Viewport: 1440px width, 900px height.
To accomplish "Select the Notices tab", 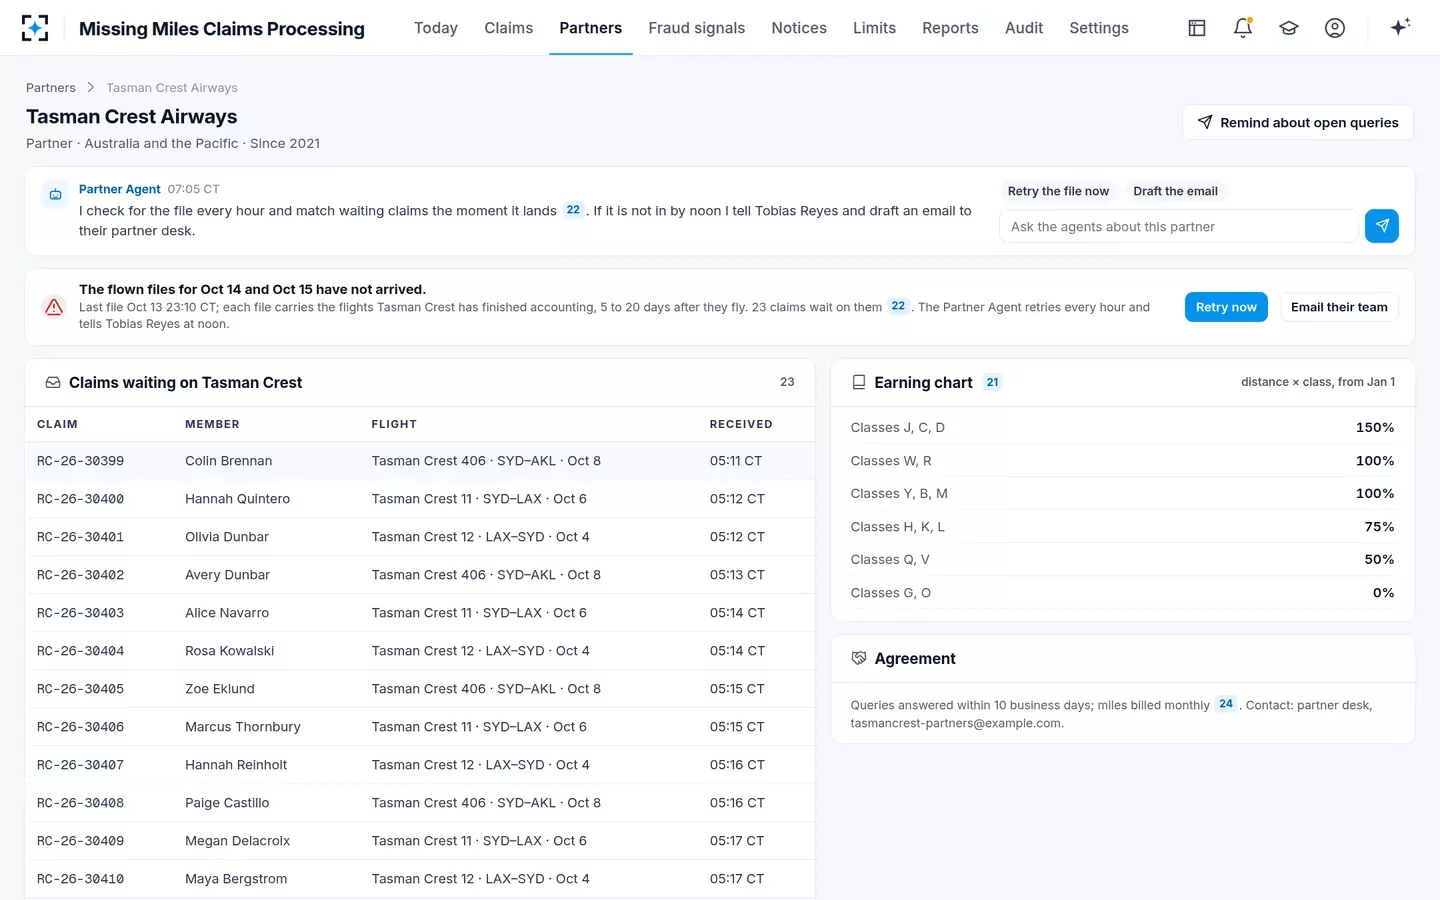I will [799, 28].
